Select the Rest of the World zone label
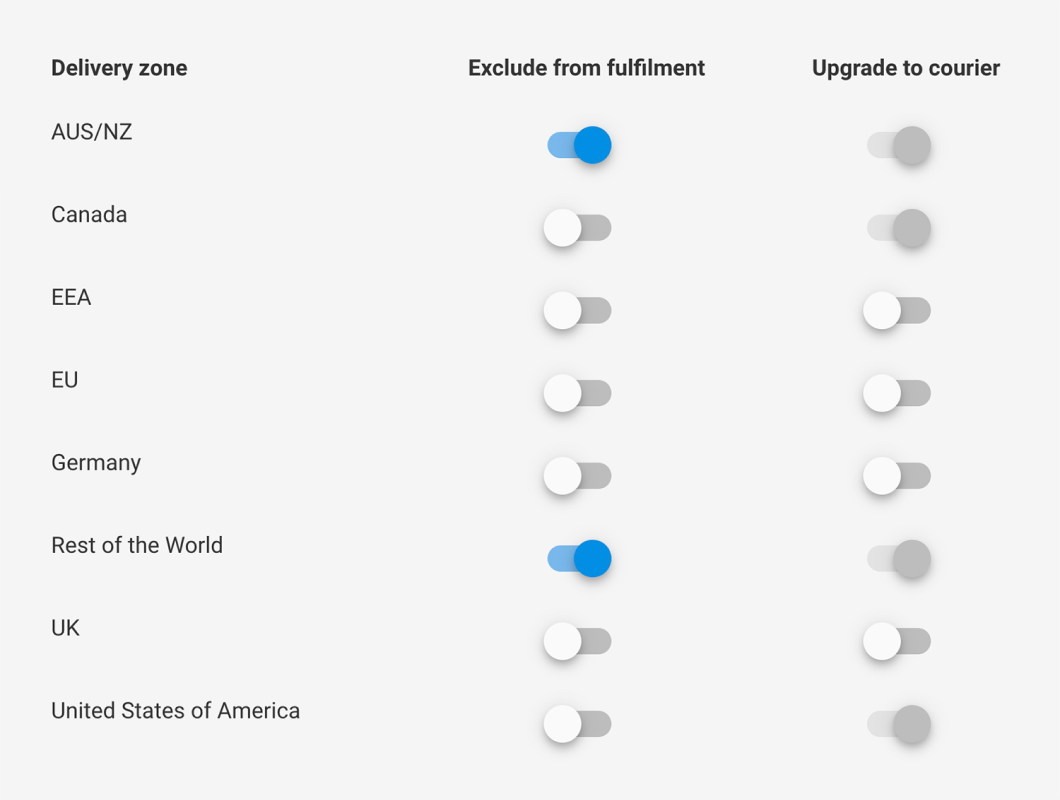The width and height of the screenshot is (1060, 800). click(x=137, y=545)
